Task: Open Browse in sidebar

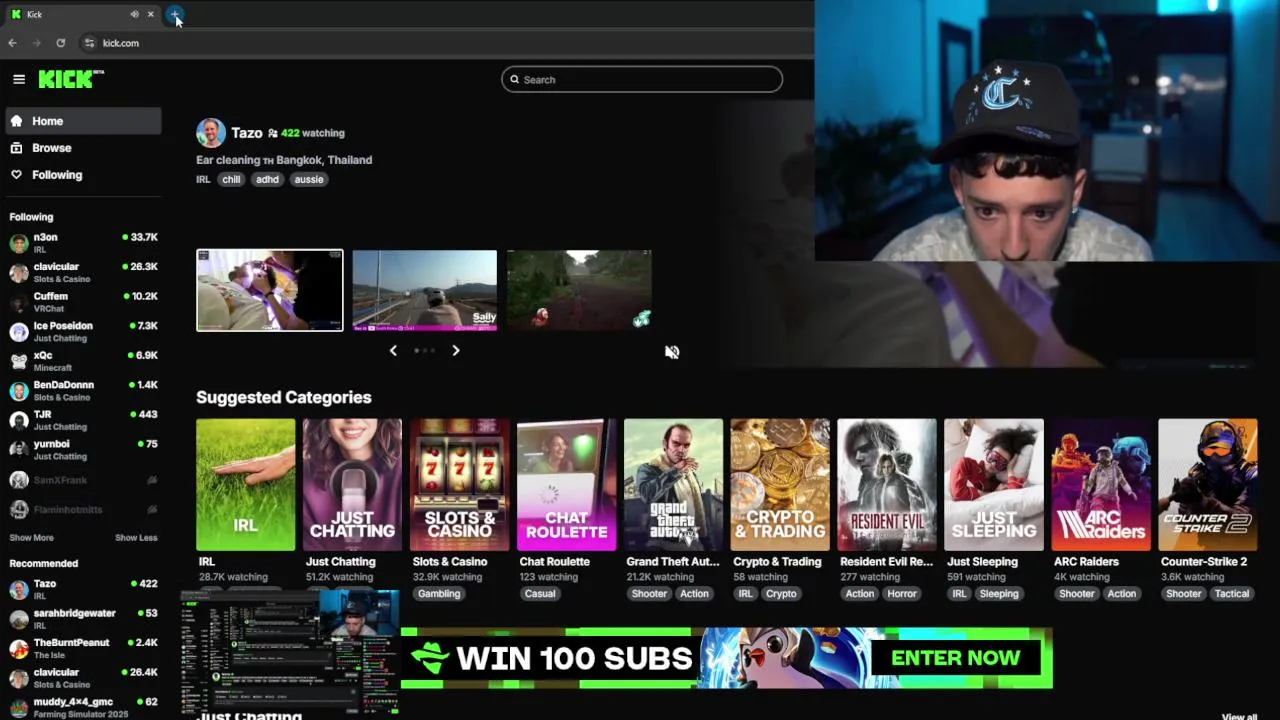Action: (83, 148)
